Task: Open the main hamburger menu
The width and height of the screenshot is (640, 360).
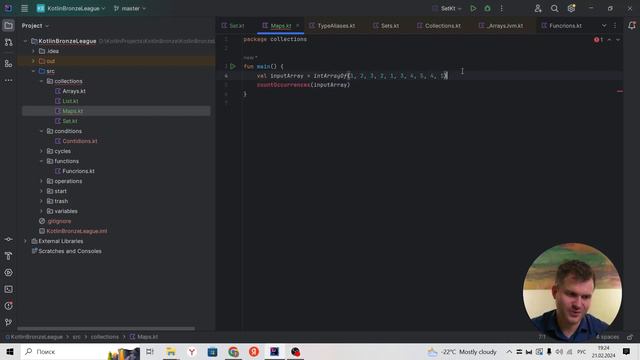Action: coord(24,8)
